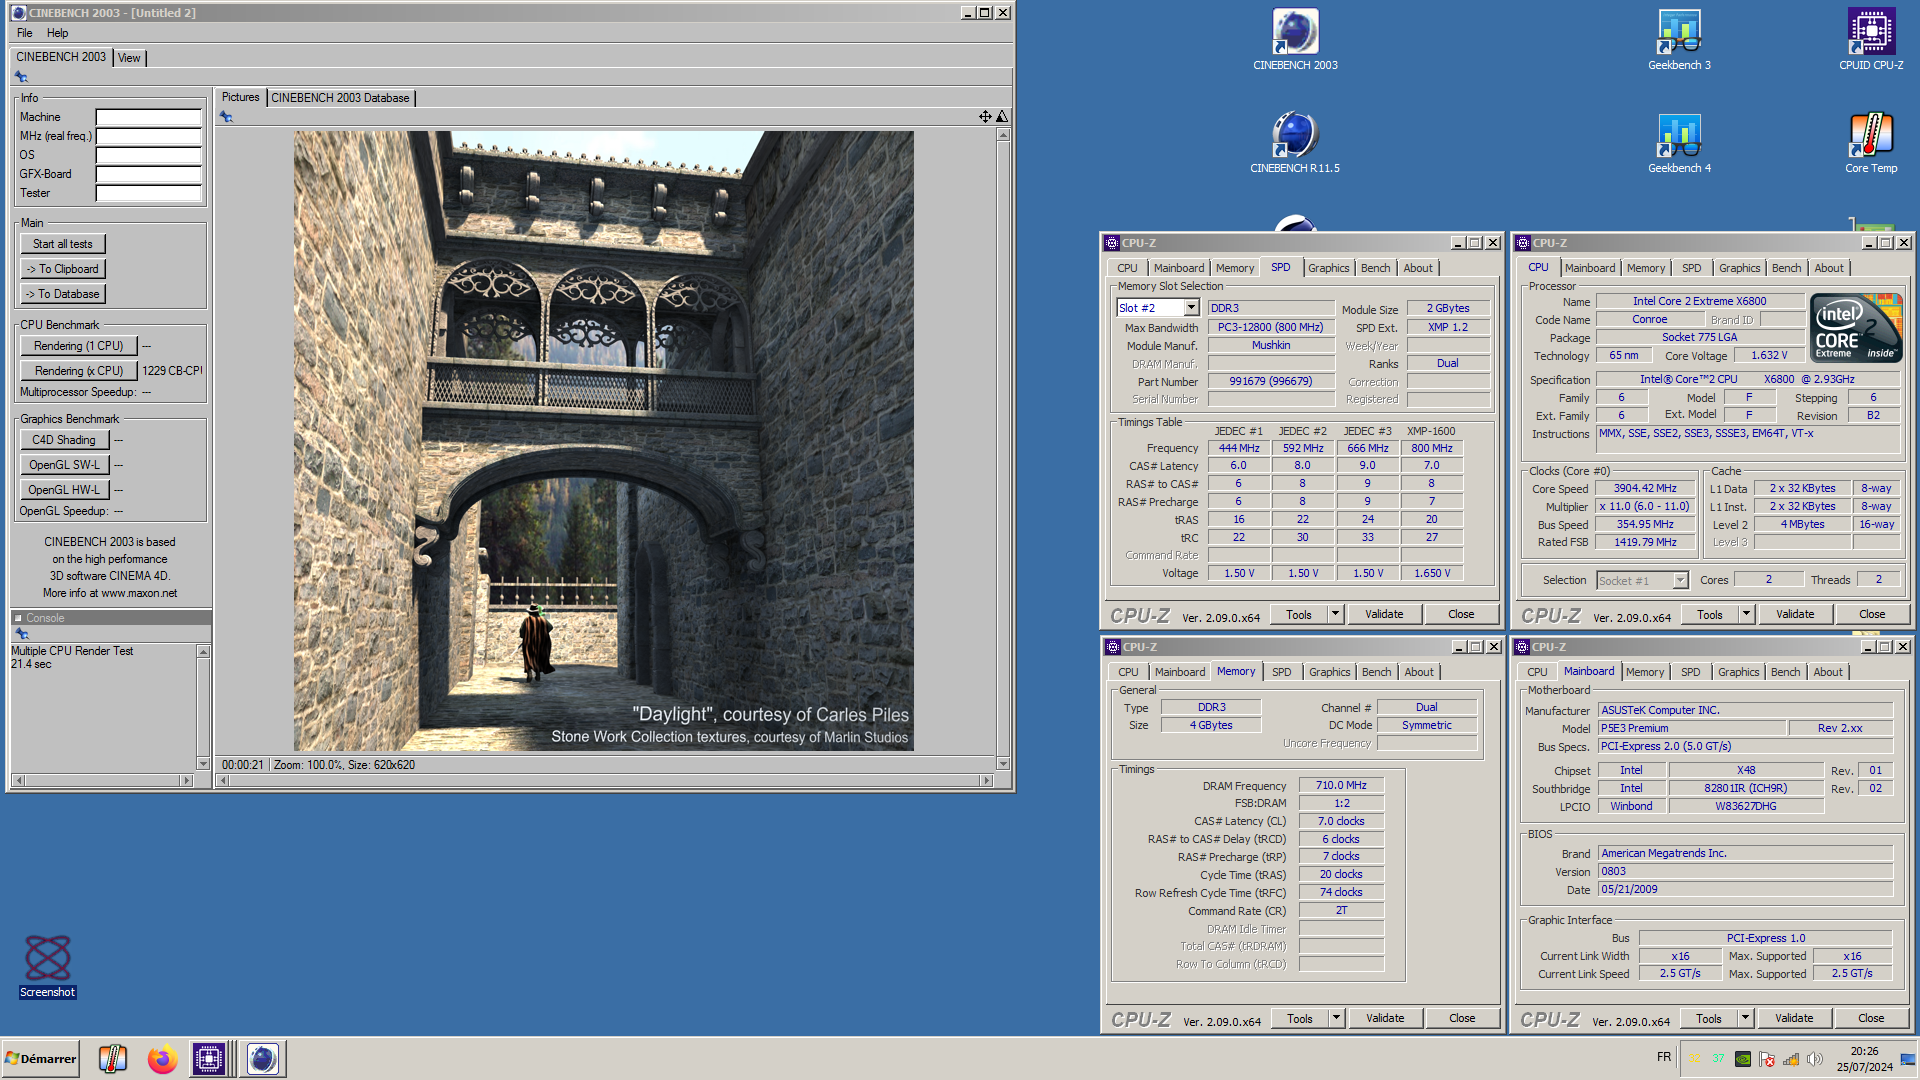Click into the Tester input field
The height and width of the screenshot is (1080, 1920).
pos(148,193)
